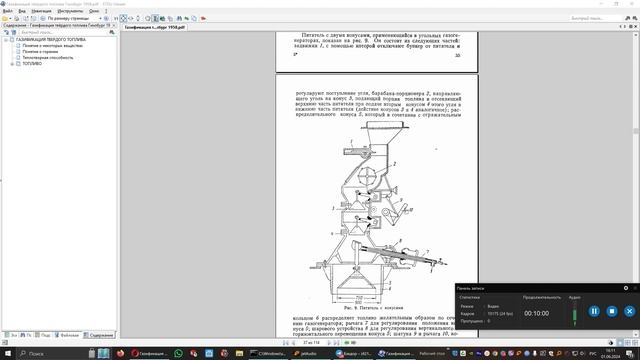Screen dimensions: 640x360
Task: Collapse the ГАЗИФИКАЦИЯ ТВЕРДОГО ТОПЛИВА tree node
Action: 6,40
